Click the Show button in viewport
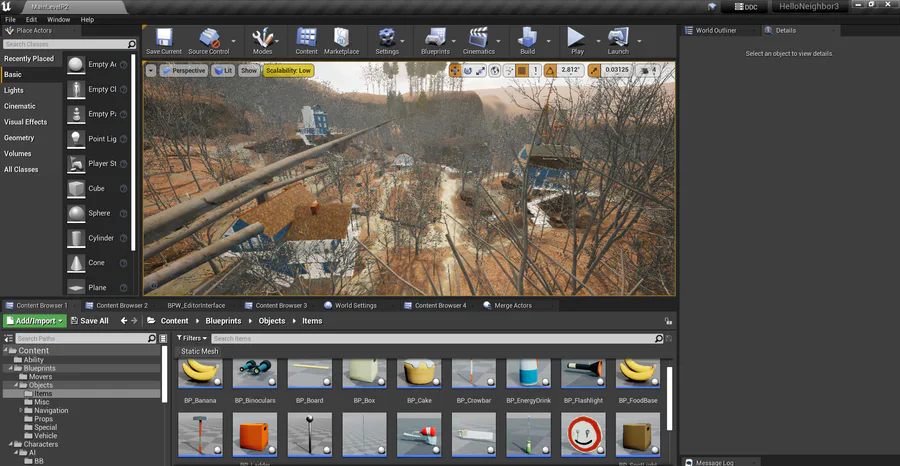This screenshot has width=900, height=466. [x=249, y=71]
